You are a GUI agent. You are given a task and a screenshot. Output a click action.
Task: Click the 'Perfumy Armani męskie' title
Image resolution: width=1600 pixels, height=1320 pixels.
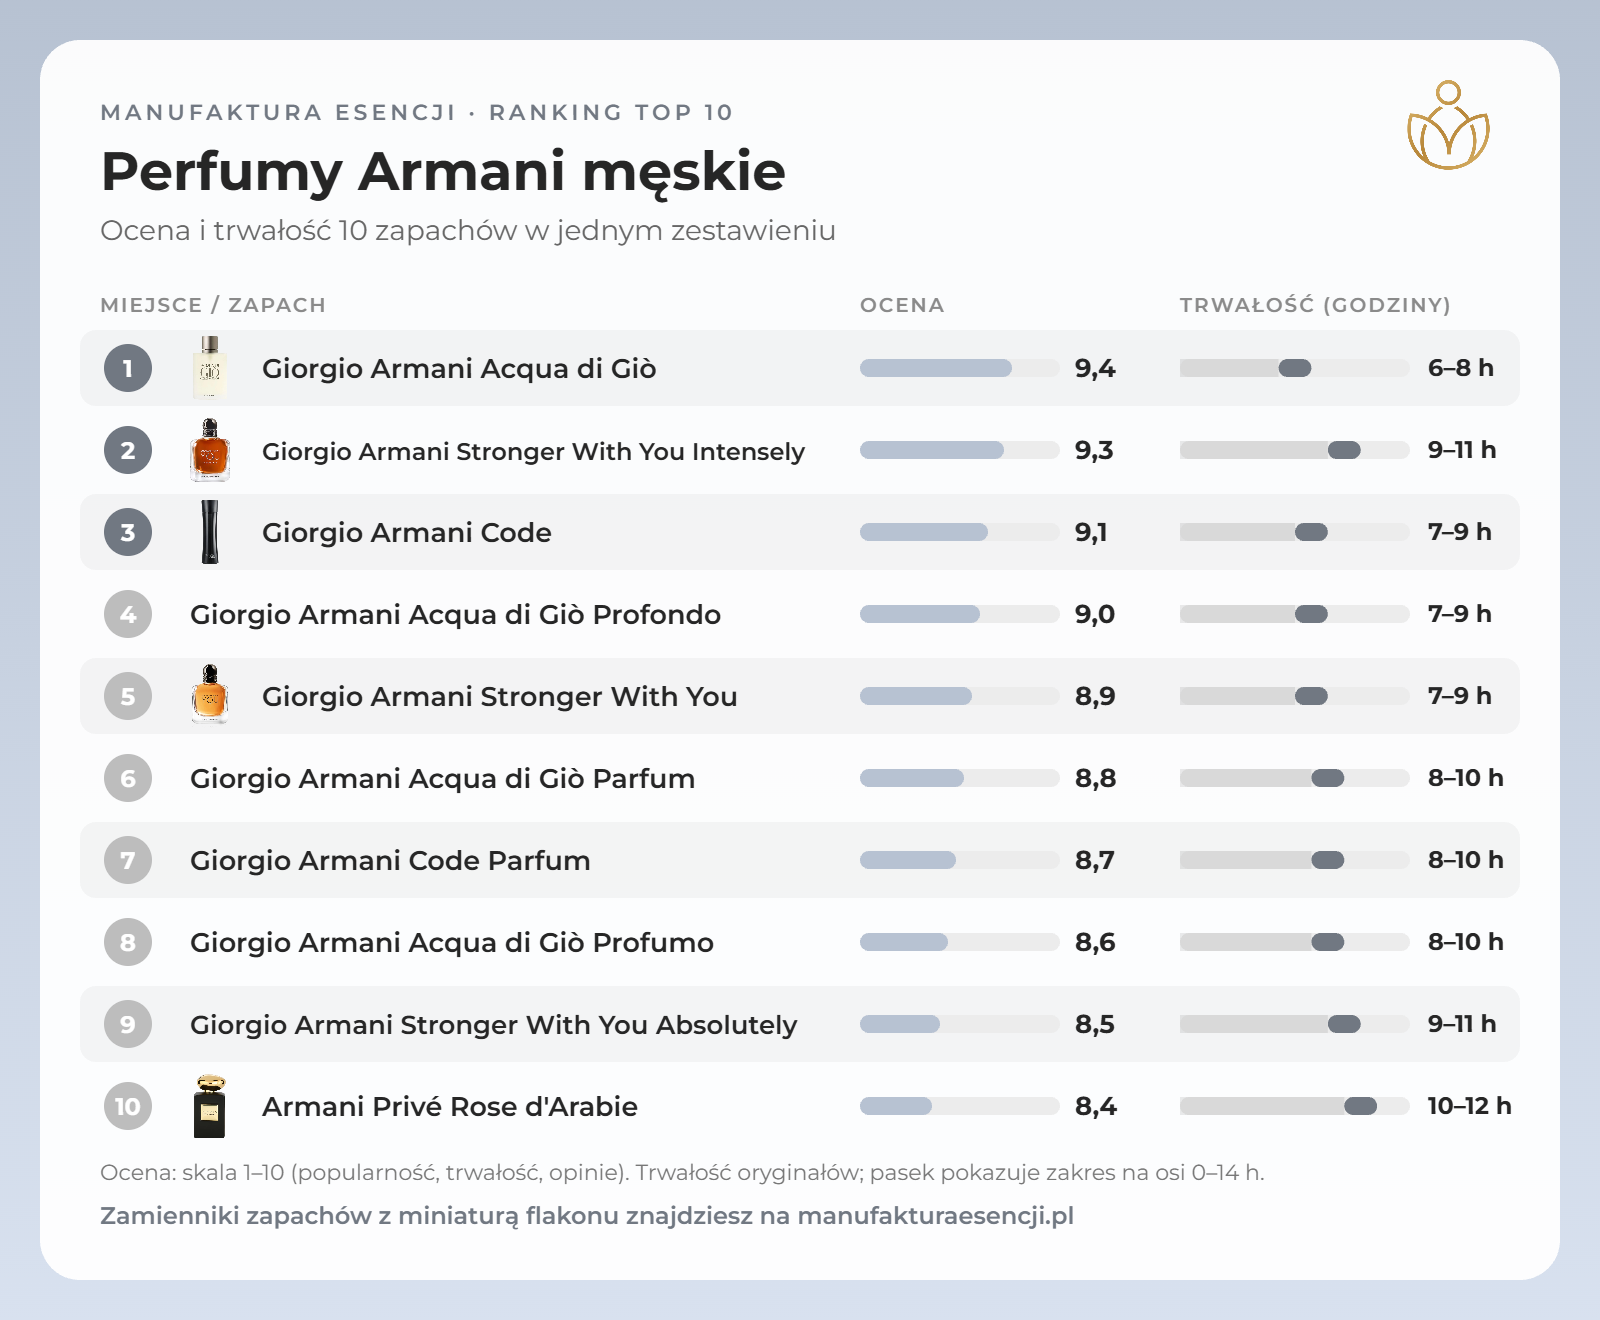pyautogui.click(x=443, y=172)
